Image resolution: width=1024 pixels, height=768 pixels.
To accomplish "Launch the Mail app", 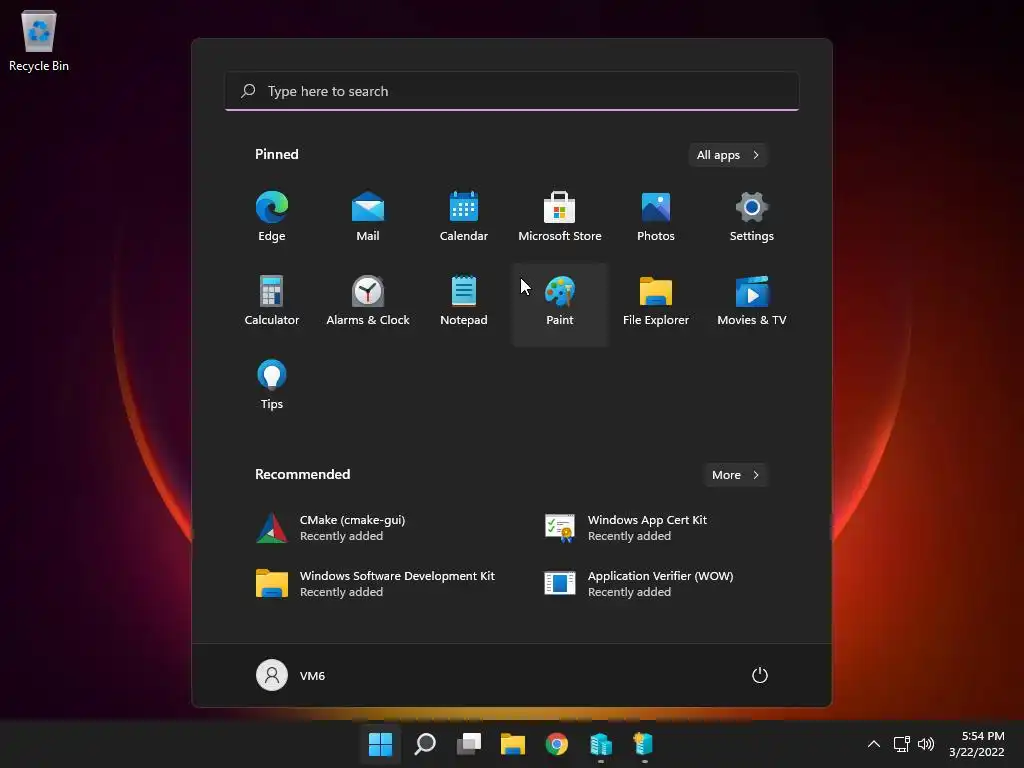I will (x=368, y=217).
